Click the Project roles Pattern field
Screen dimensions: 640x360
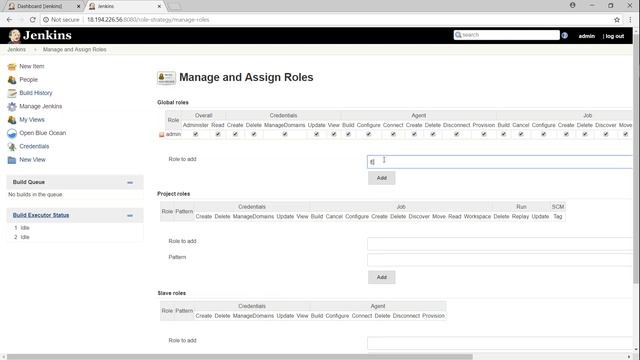coord(500,260)
